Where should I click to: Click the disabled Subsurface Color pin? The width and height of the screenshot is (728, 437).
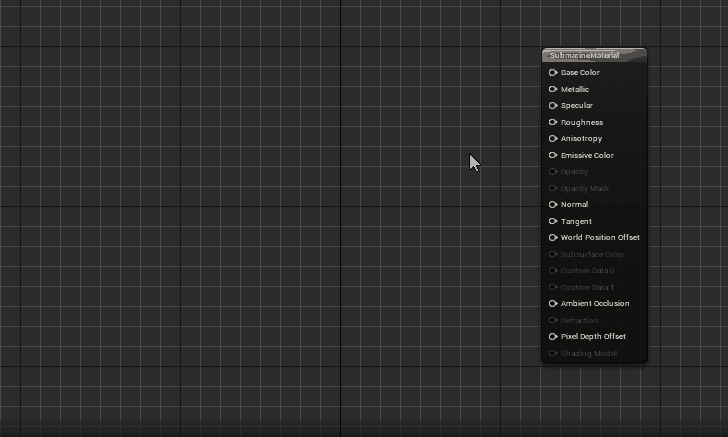(x=553, y=254)
